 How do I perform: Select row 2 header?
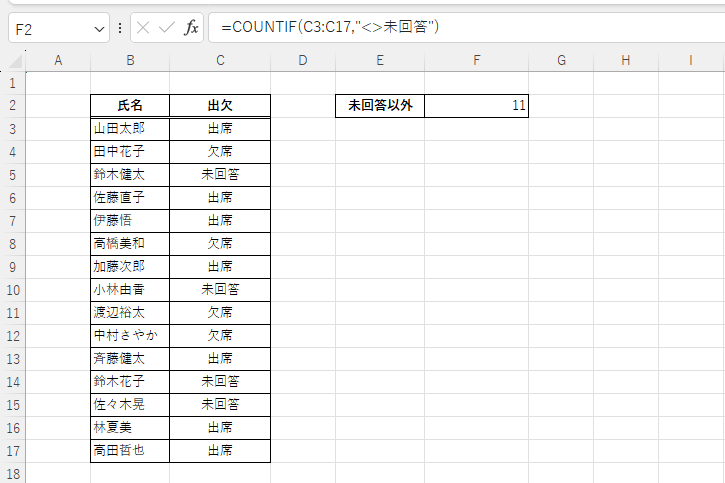click(x=12, y=106)
